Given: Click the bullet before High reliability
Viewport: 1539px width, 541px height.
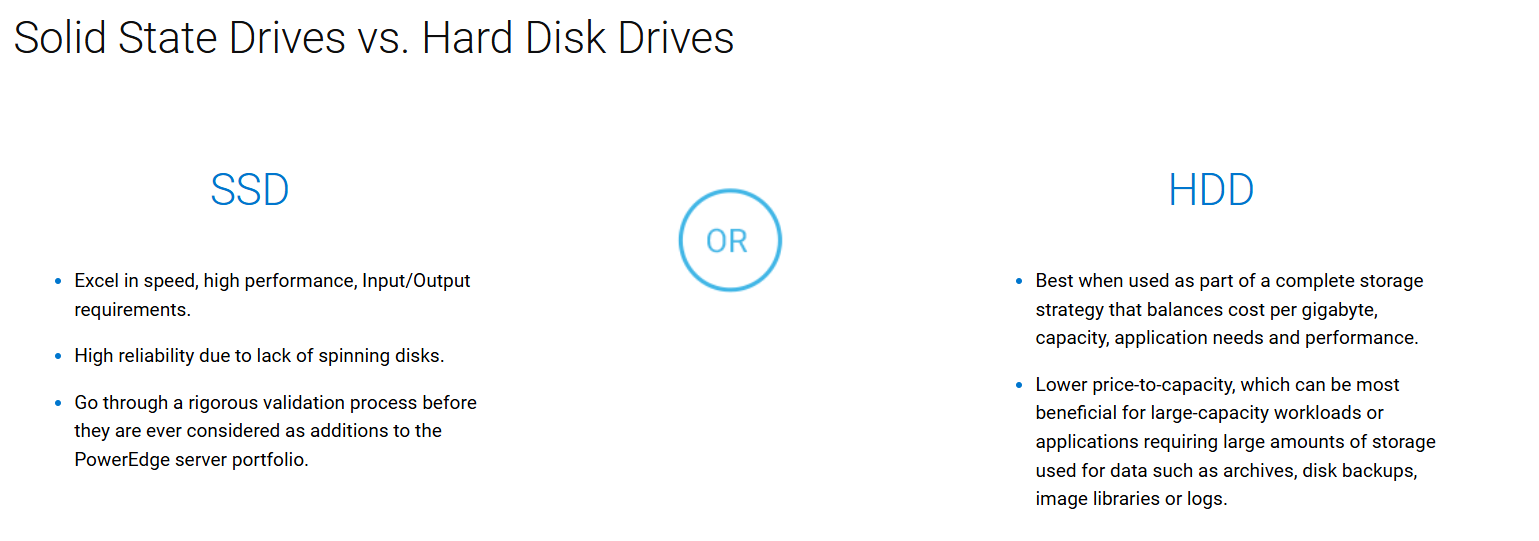Looking at the screenshot, I should 58,356.
